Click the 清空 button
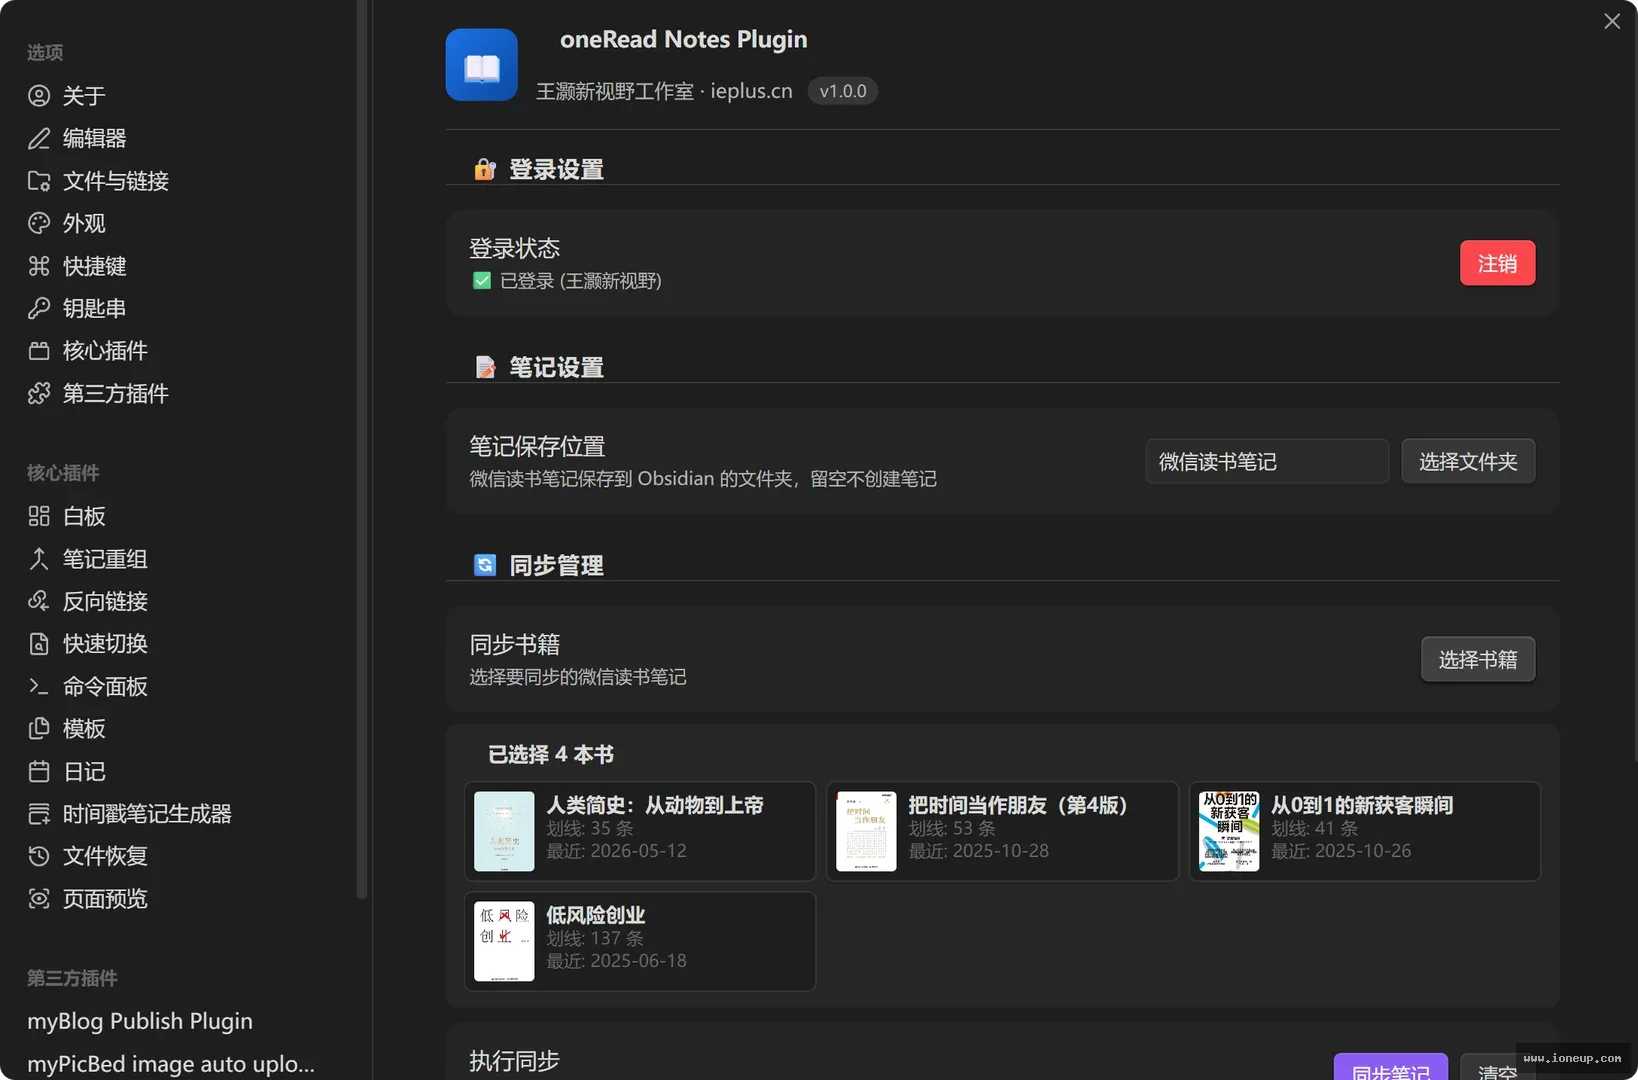Image resolution: width=1638 pixels, height=1080 pixels. coord(1497,1067)
